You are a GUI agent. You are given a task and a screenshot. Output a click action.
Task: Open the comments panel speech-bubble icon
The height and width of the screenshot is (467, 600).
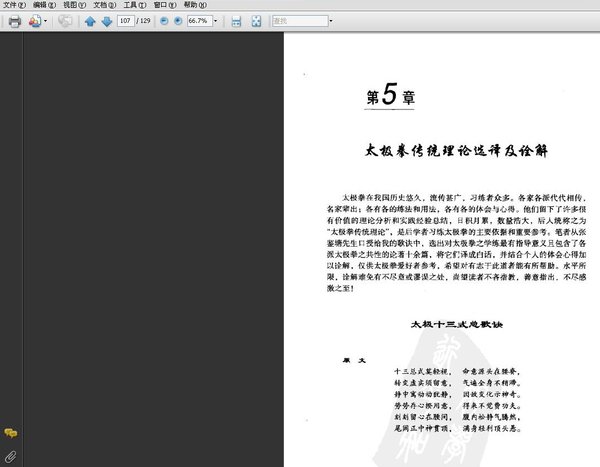point(11,433)
